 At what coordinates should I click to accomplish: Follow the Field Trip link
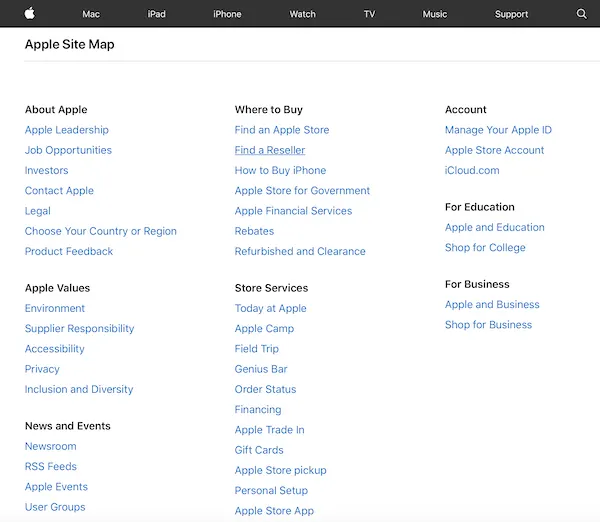[257, 349]
